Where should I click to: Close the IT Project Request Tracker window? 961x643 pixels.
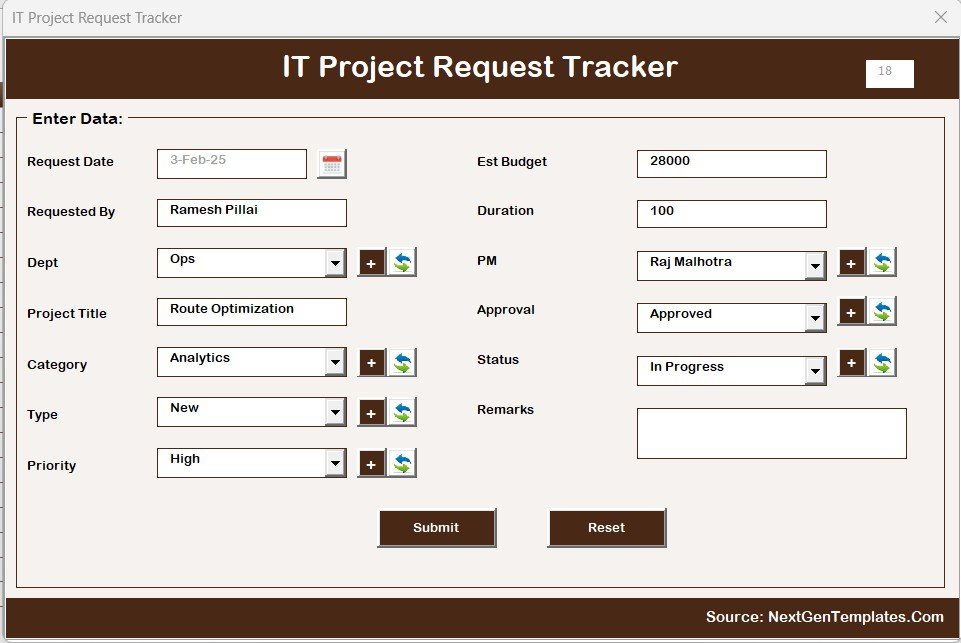[940, 17]
